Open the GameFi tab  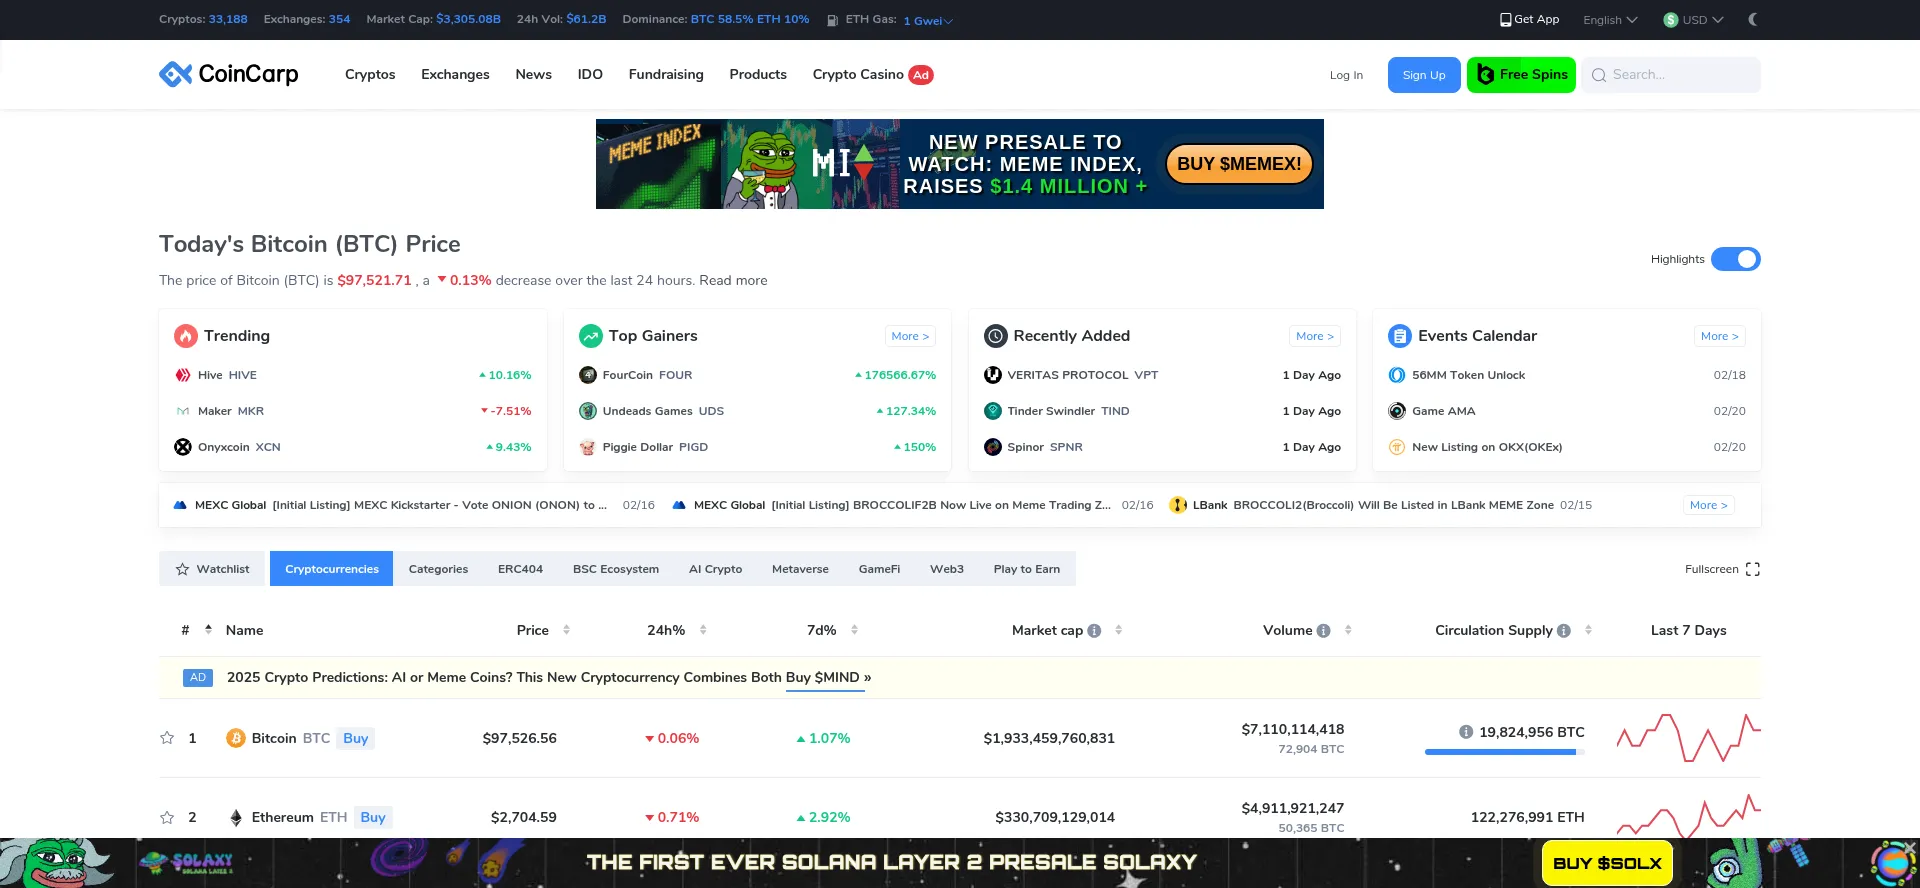coord(879,569)
